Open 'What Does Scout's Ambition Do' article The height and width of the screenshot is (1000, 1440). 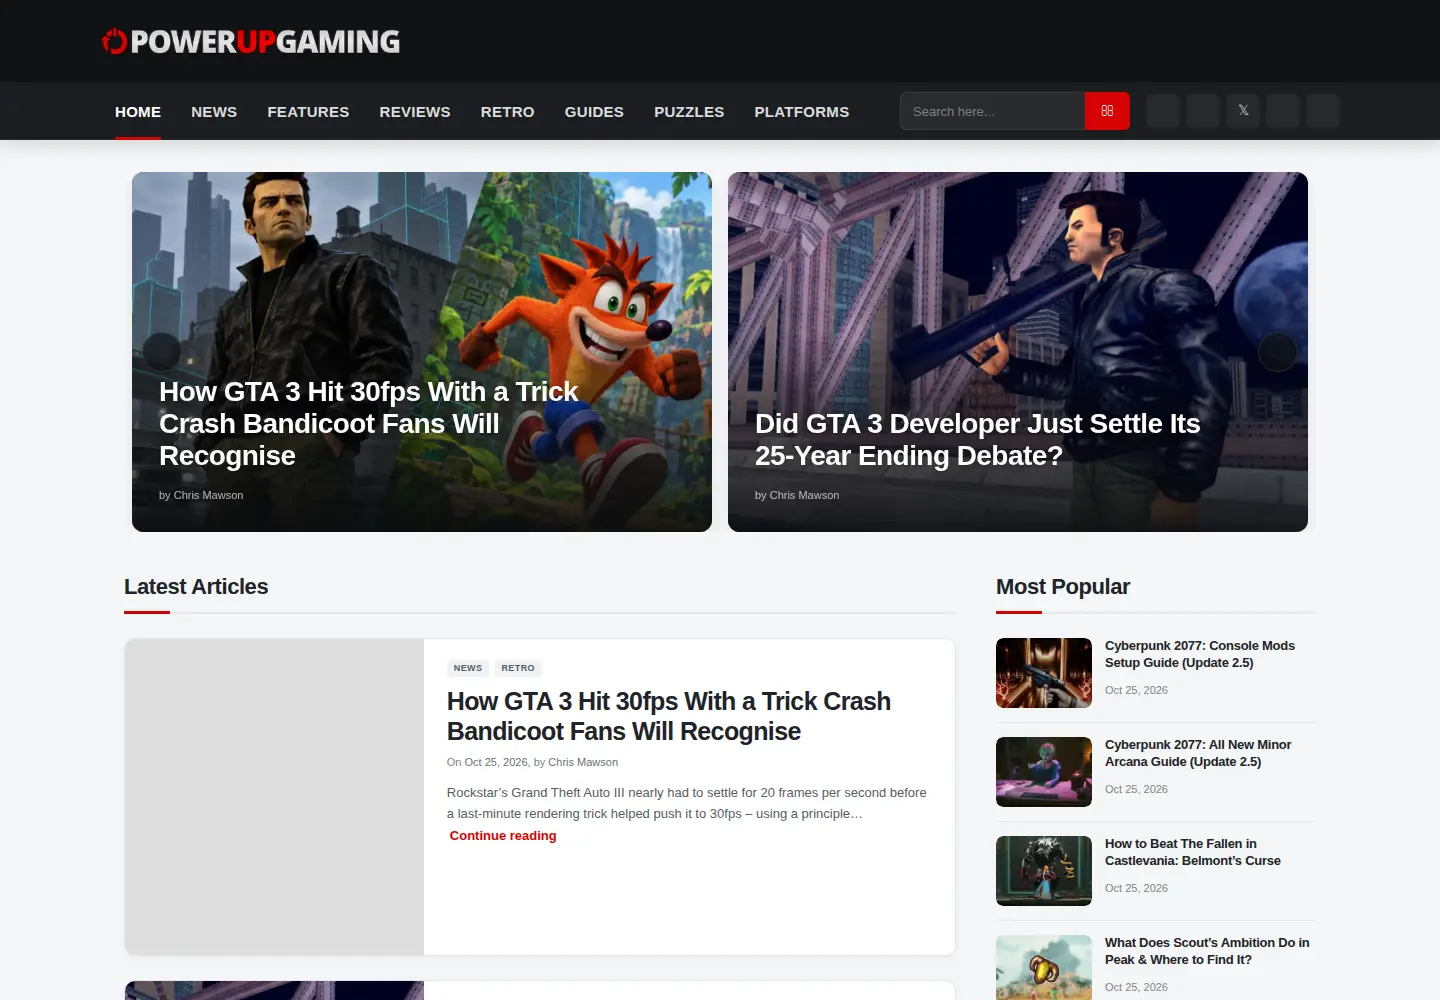[1207, 951]
